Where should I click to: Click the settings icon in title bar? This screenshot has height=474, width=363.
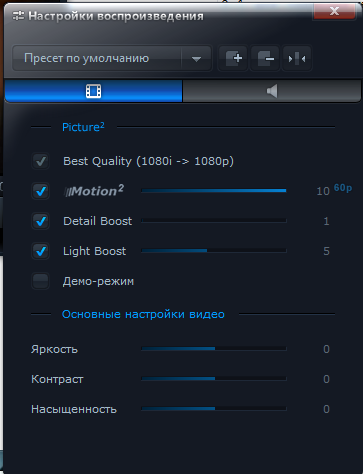[x=18, y=15]
